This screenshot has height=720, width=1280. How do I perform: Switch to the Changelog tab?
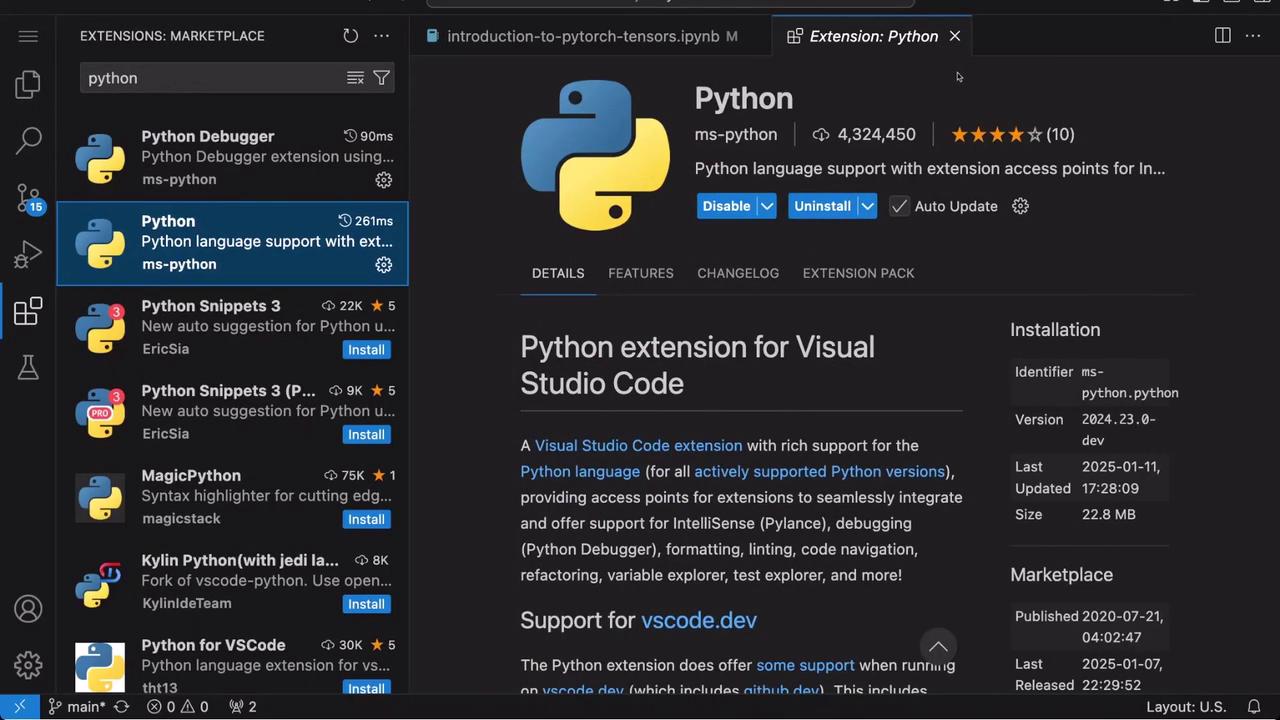(737, 273)
